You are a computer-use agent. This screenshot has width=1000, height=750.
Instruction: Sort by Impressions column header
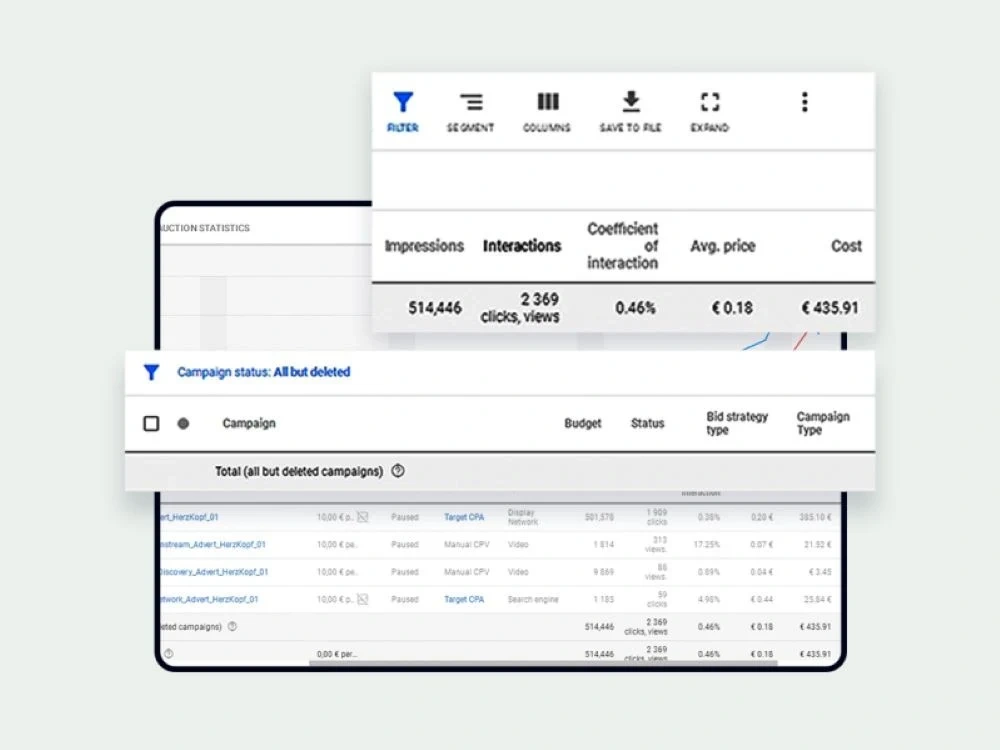click(424, 246)
